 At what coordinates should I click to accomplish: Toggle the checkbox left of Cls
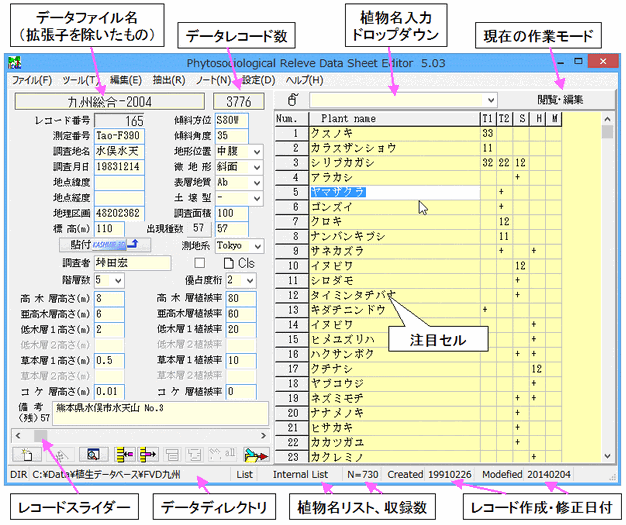[200, 263]
